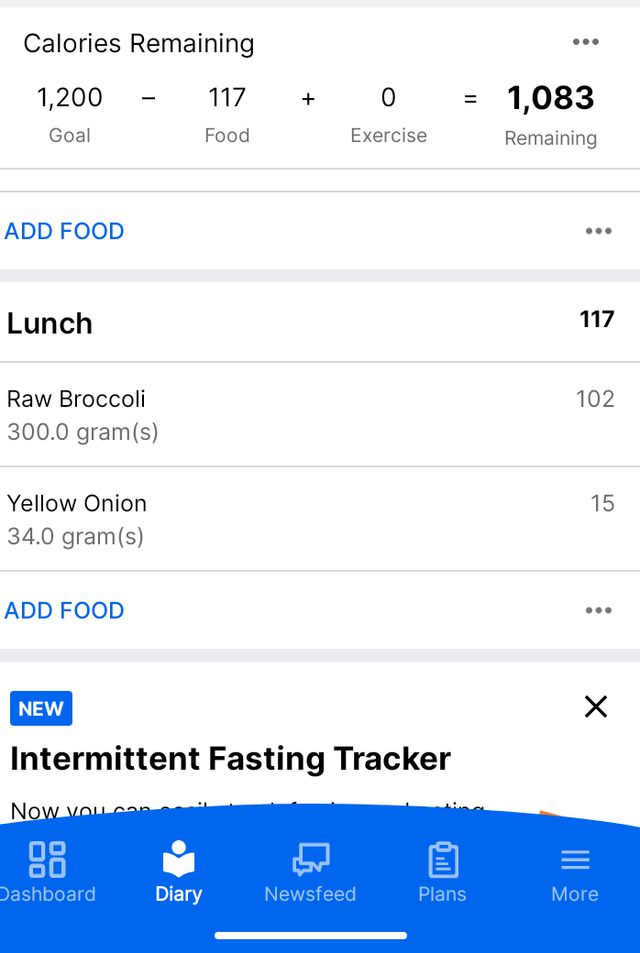The height and width of the screenshot is (953, 640).
Task: Open Calories Remaining options ellipsis
Action: point(586,42)
